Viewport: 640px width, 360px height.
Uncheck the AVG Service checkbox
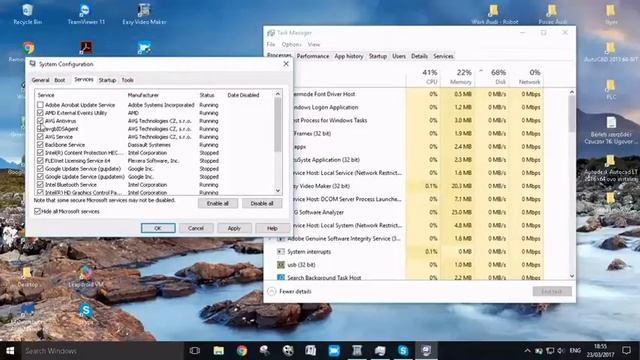click(40, 137)
